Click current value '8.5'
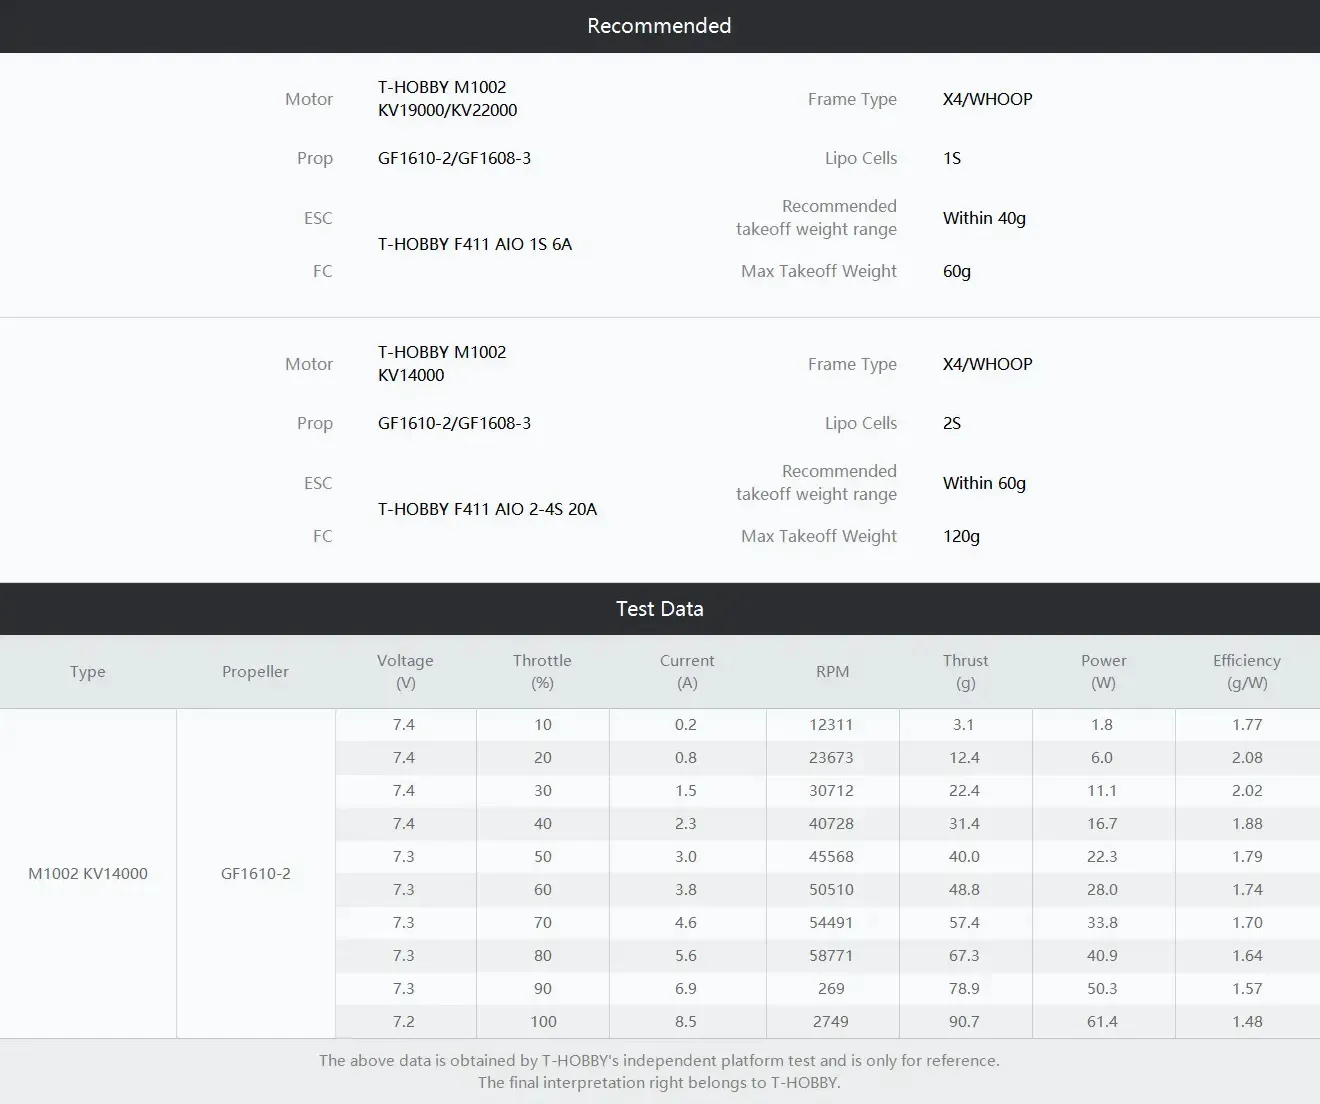 (x=686, y=1022)
